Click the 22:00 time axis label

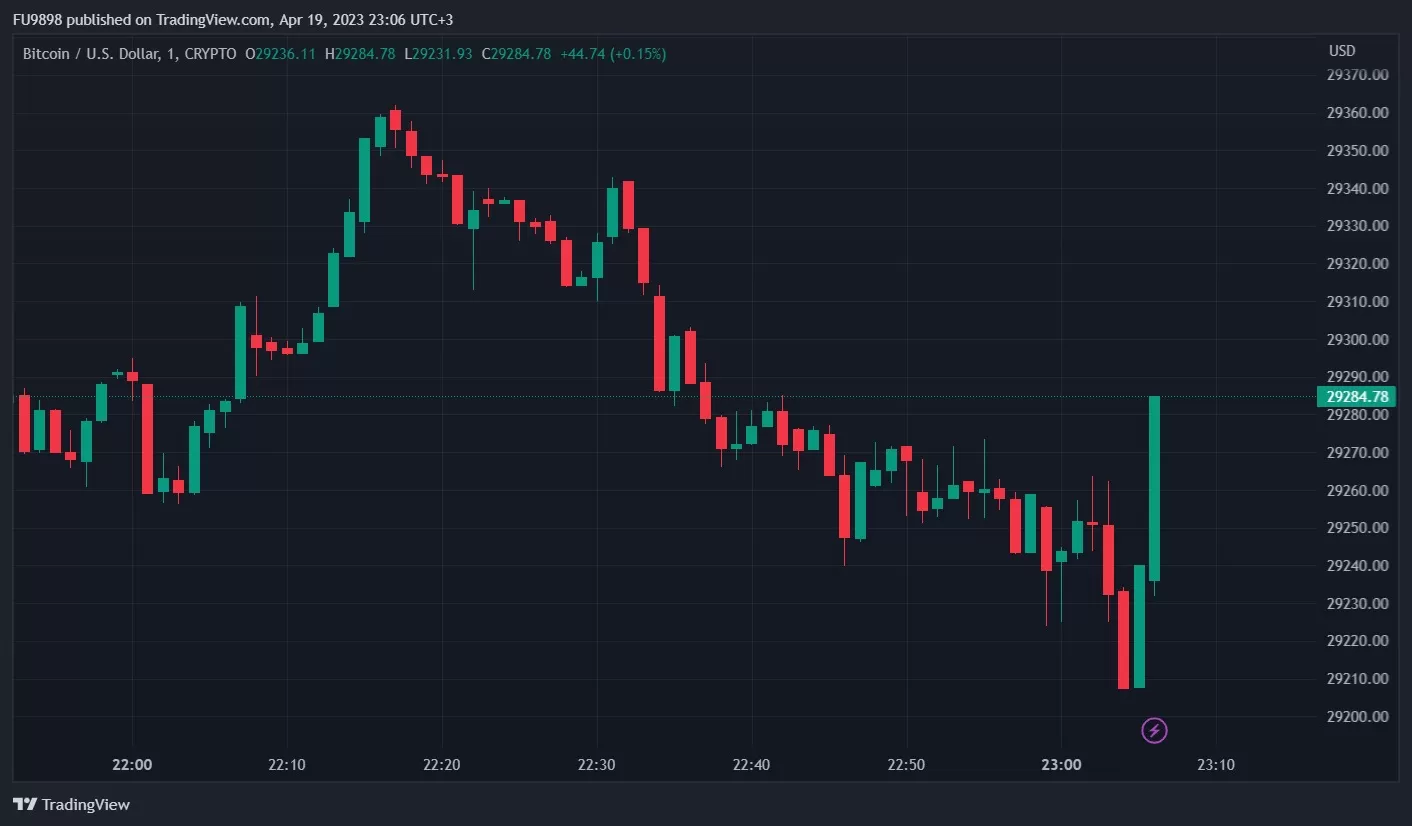click(133, 765)
